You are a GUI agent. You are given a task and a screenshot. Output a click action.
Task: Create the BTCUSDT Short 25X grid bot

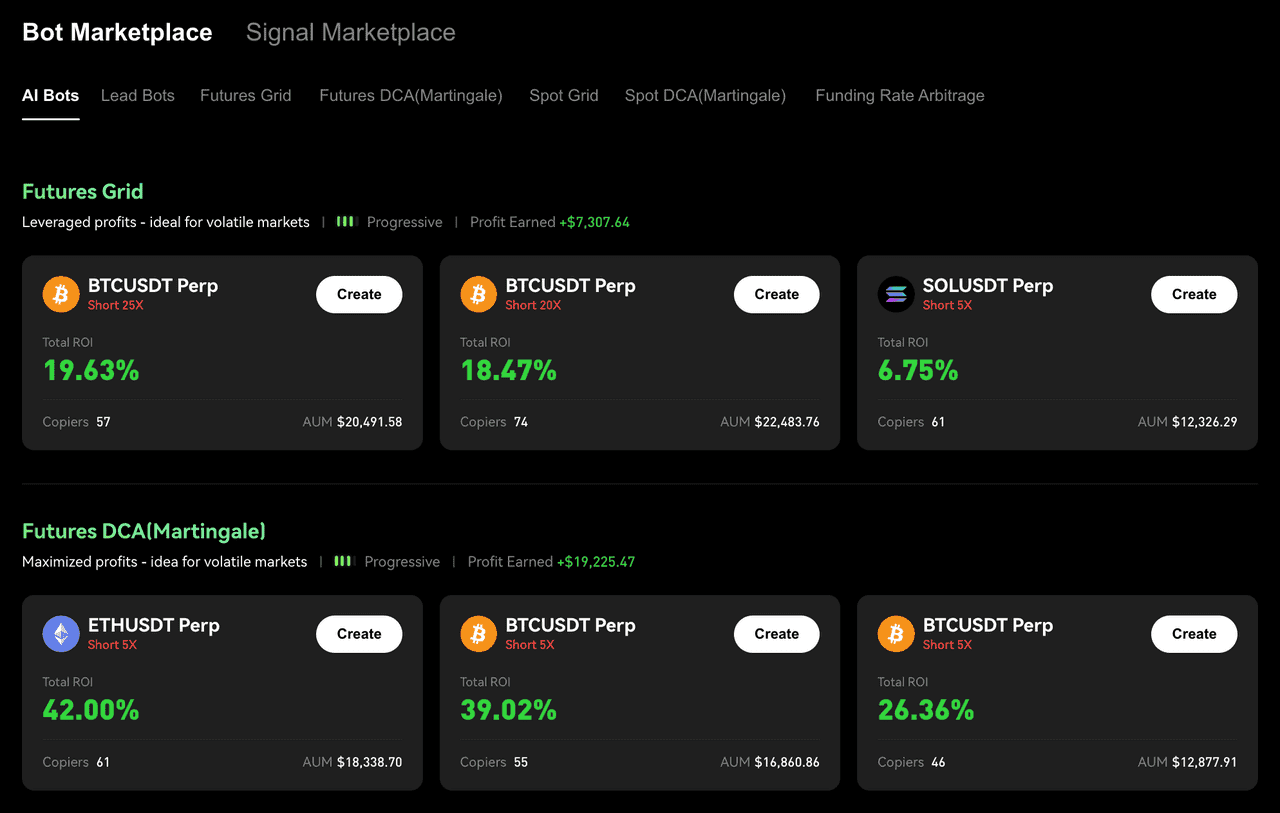[359, 294]
